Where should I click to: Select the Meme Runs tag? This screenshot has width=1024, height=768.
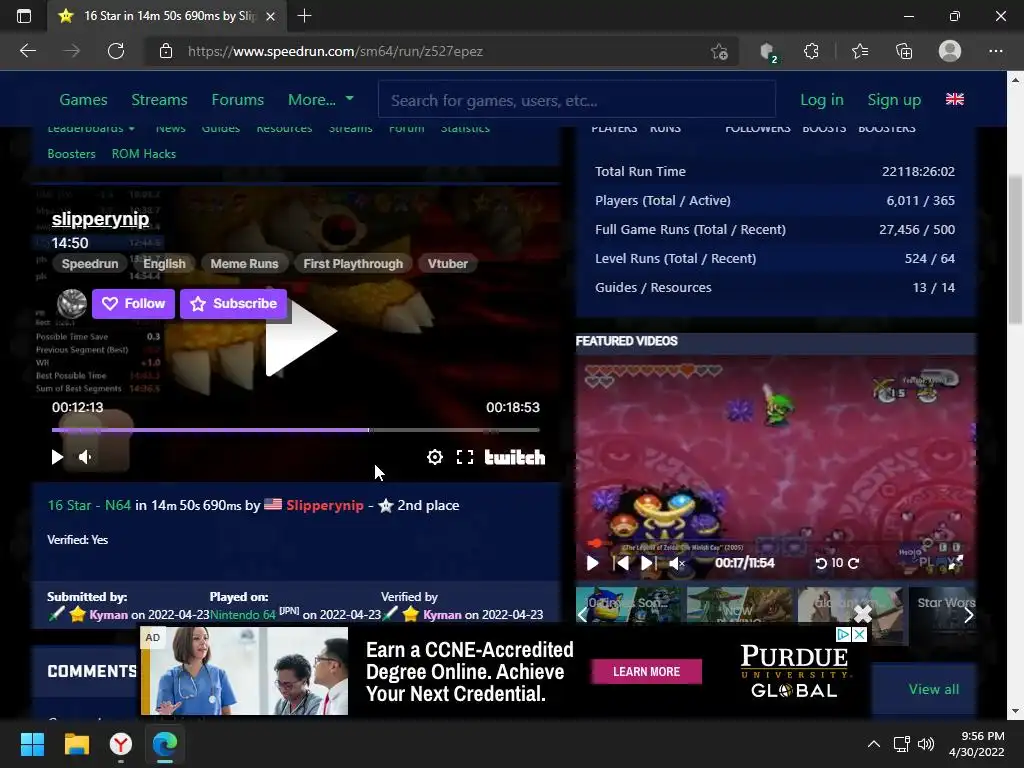click(244, 264)
